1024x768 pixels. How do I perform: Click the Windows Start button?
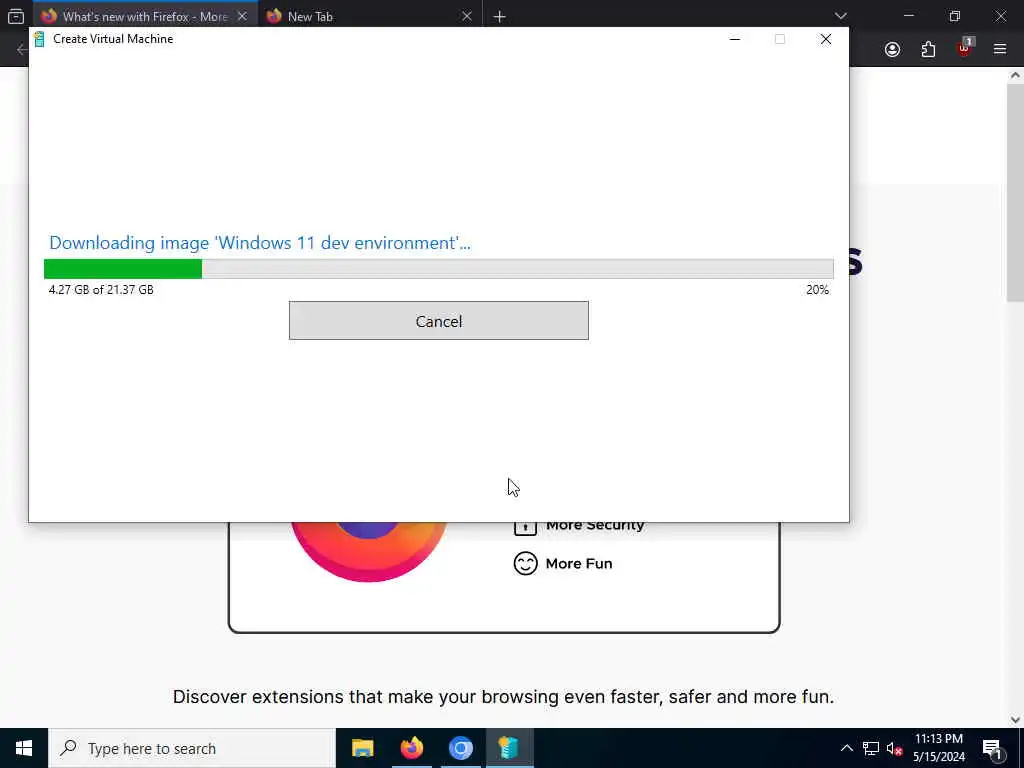(x=24, y=748)
